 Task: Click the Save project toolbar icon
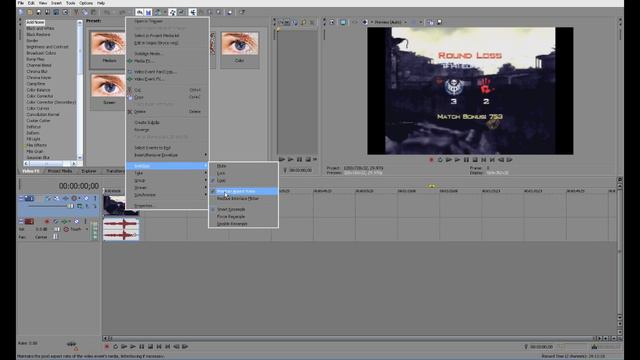click(x=39, y=12)
